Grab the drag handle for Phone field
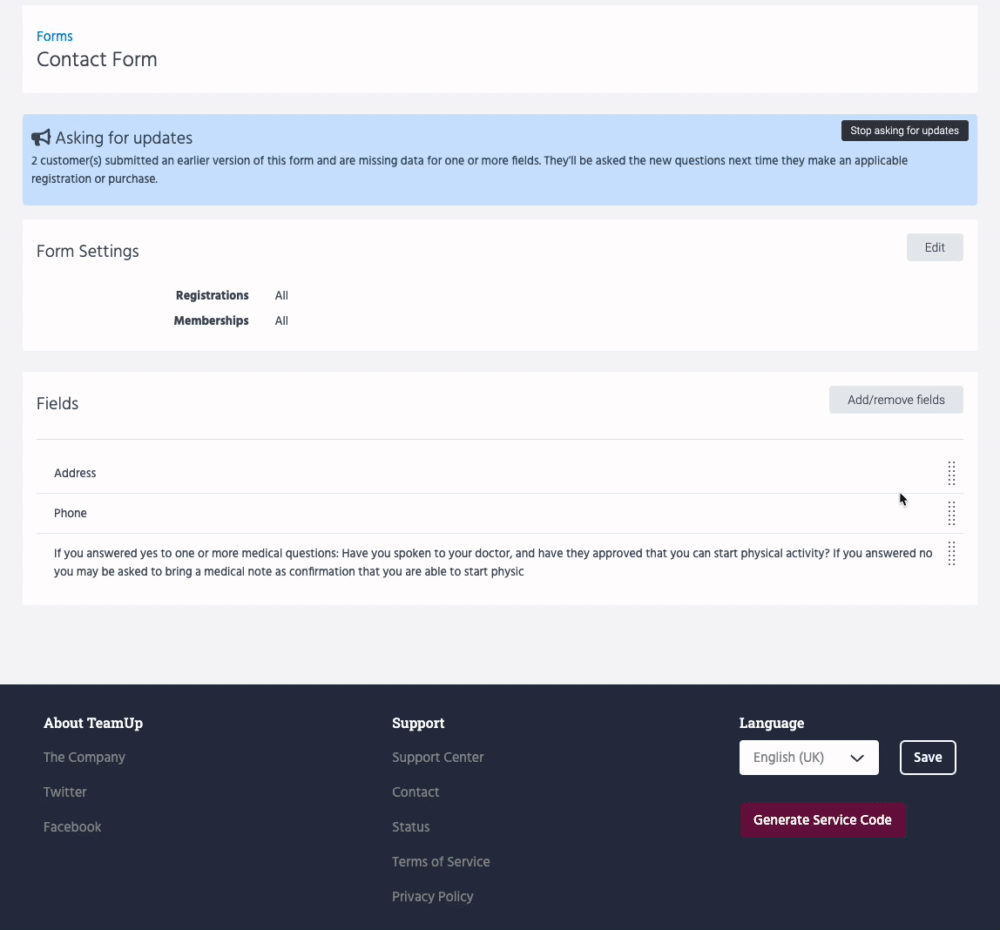Viewport: 1000px width, 930px height. pyautogui.click(x=951, y=513)
